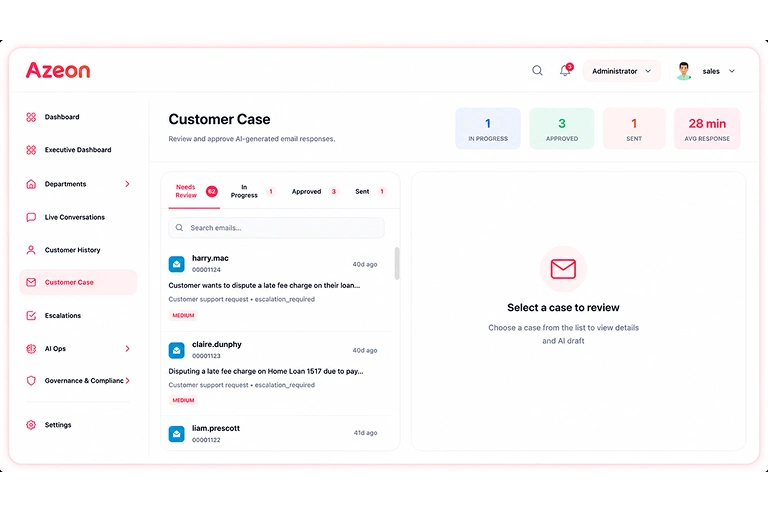Viewport: 768px width, 512px height.
Task: Open the Dashboard menu item
Action: 62,117
